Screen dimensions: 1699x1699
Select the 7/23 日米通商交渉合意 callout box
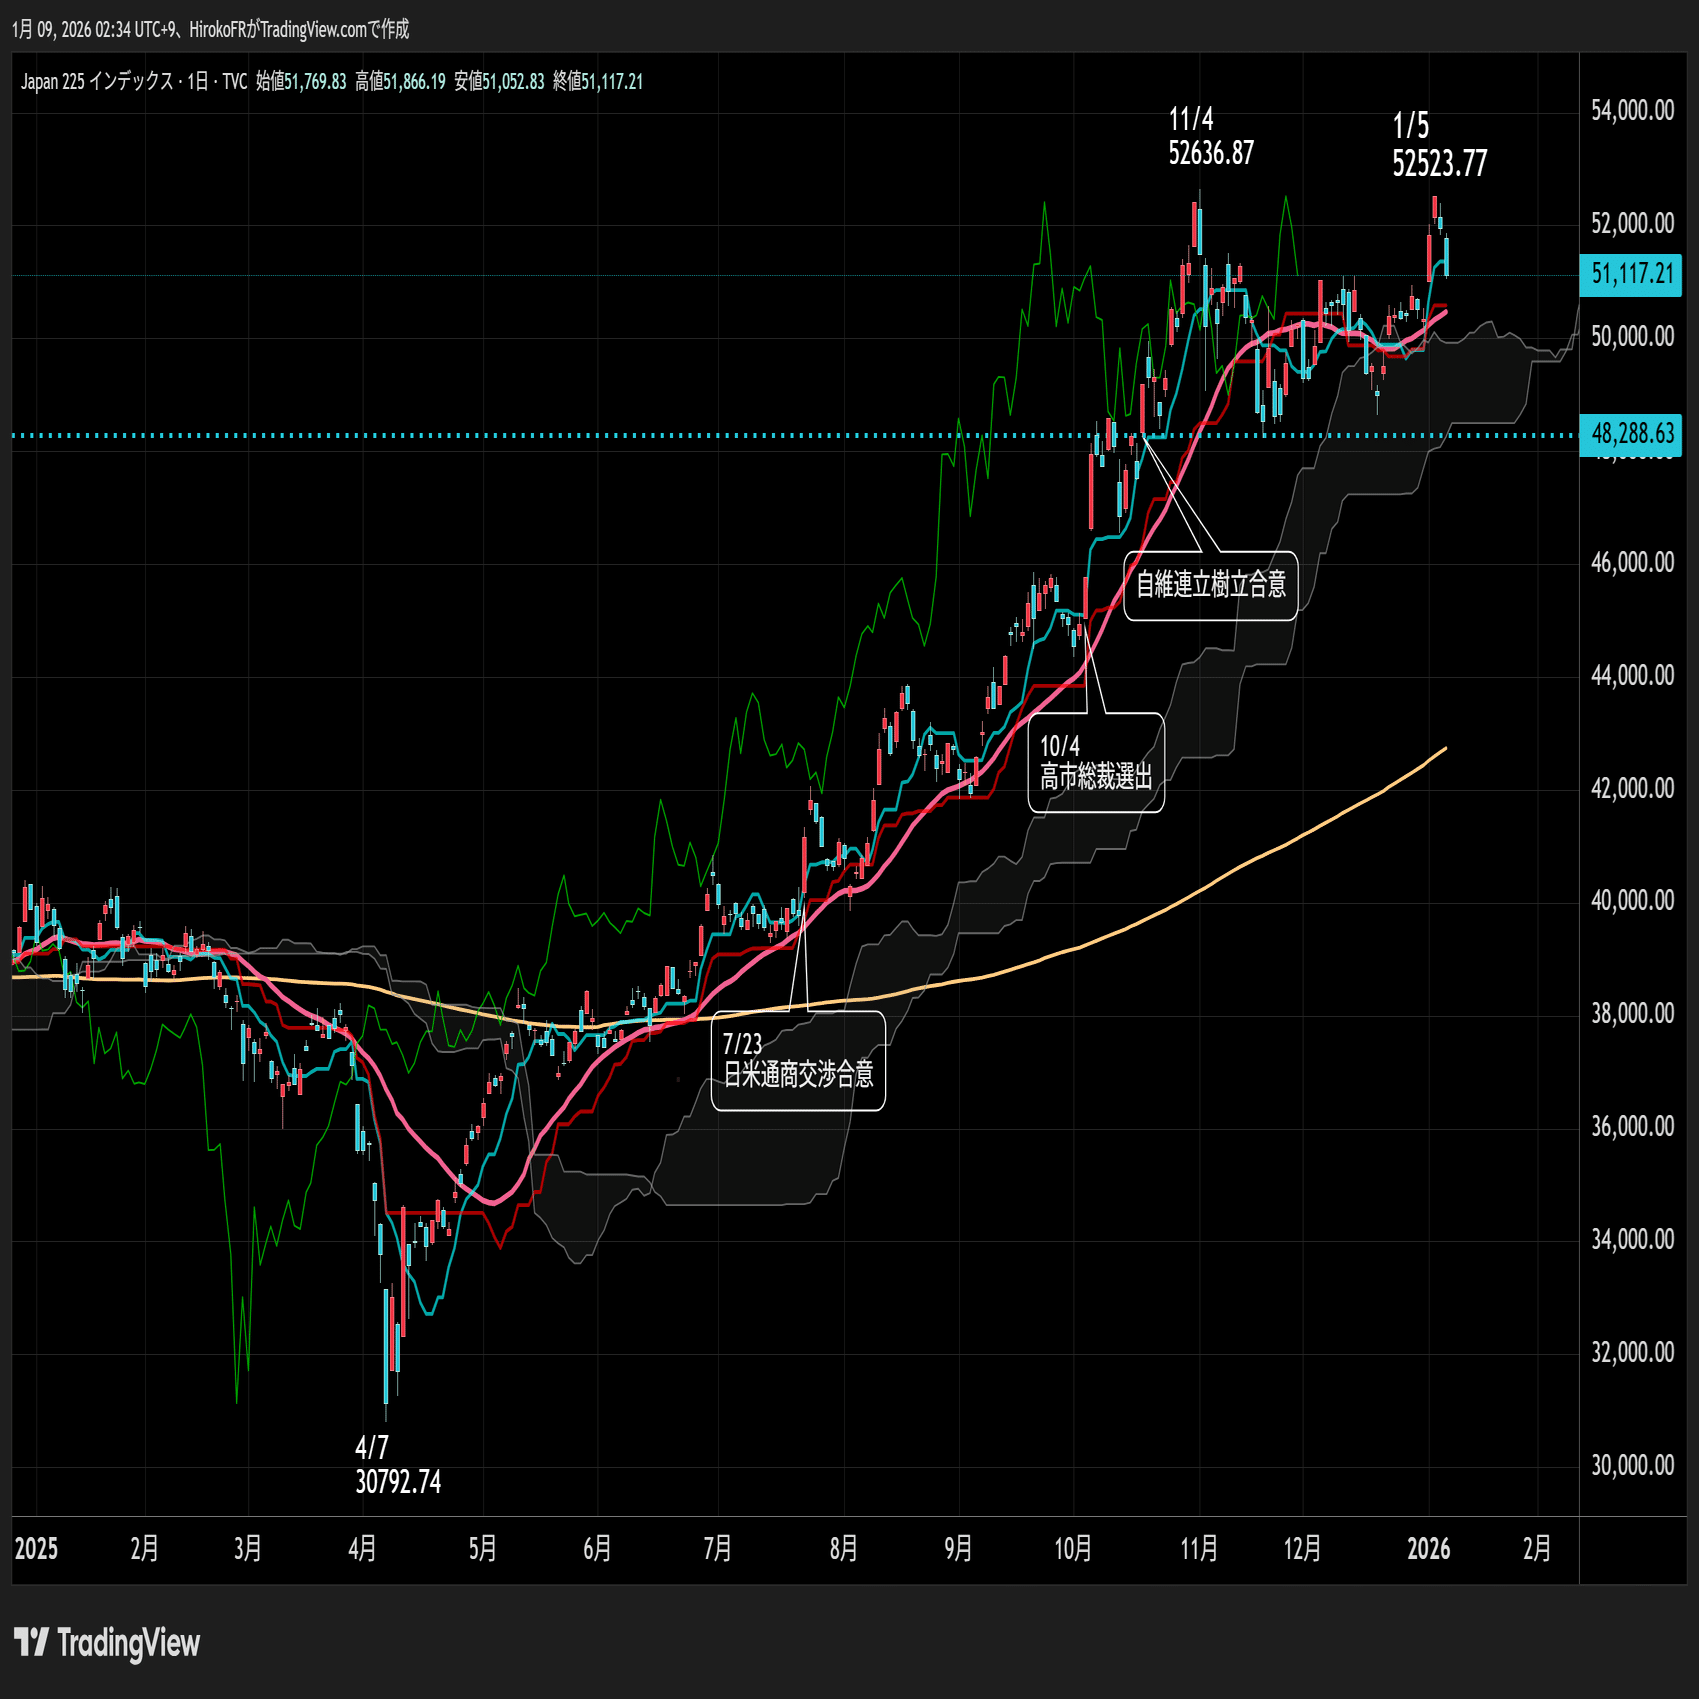[x=798, y=1061]
